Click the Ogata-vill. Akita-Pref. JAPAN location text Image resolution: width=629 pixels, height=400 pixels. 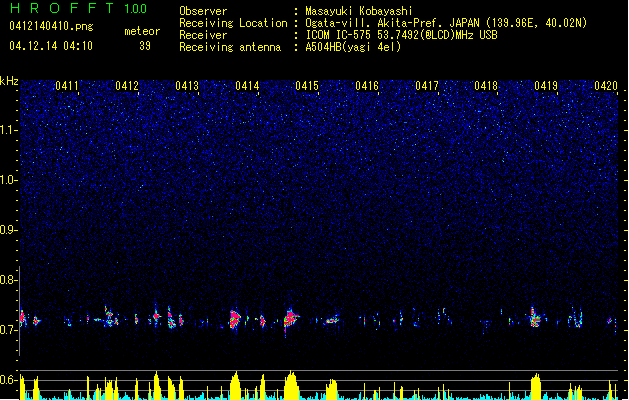click(446, 23)
